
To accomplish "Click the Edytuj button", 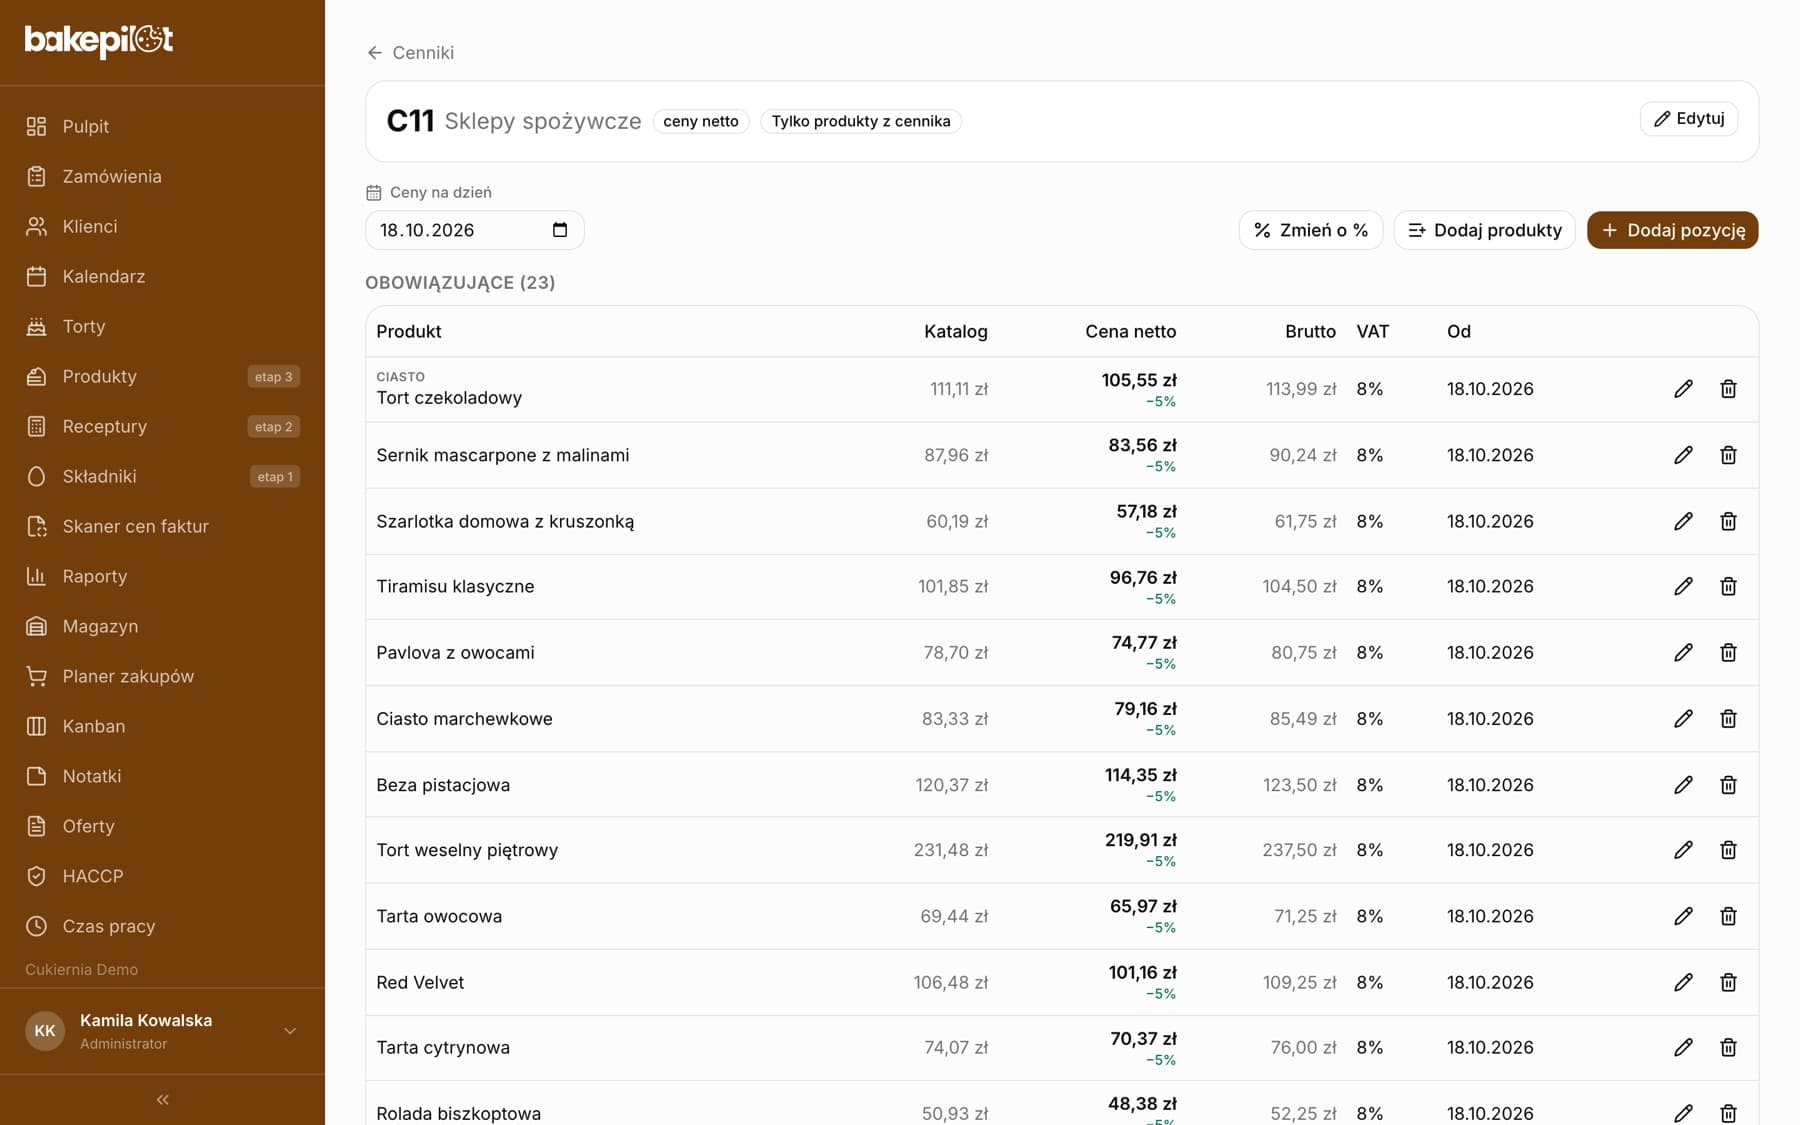I will click(1689, 119).
